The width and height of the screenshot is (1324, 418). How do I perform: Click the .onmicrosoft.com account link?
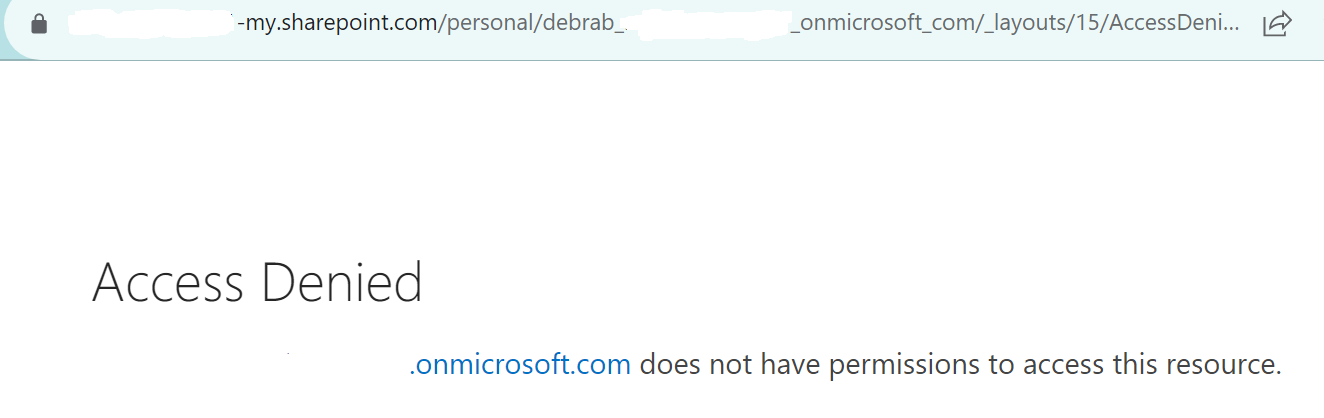[520, 364]
